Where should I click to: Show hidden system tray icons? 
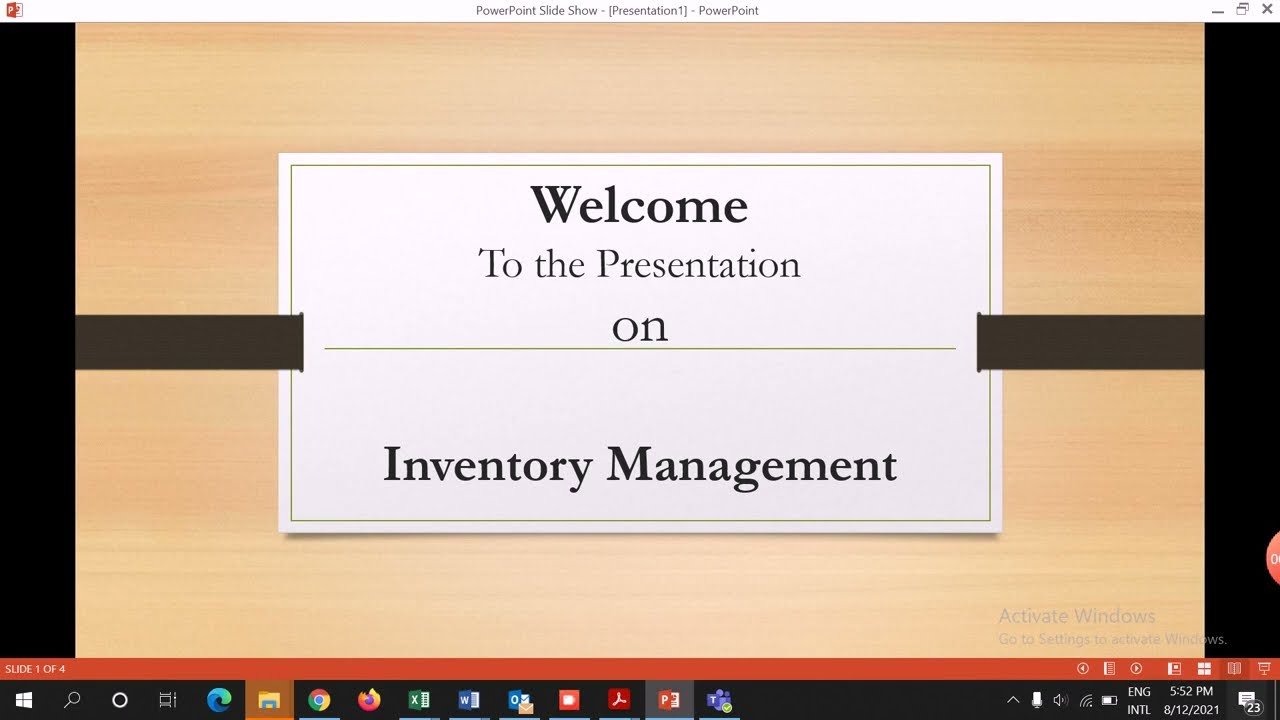tap(1013, 700)
